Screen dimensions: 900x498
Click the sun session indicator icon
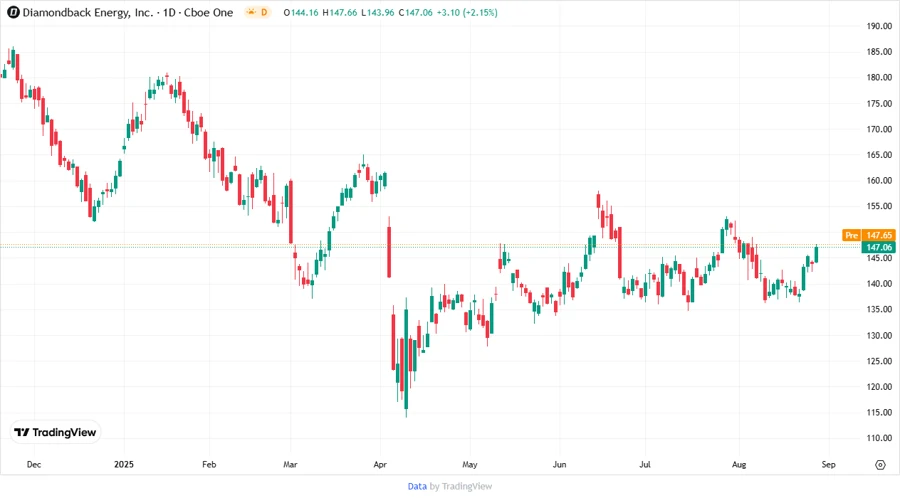tap(251, 12)
